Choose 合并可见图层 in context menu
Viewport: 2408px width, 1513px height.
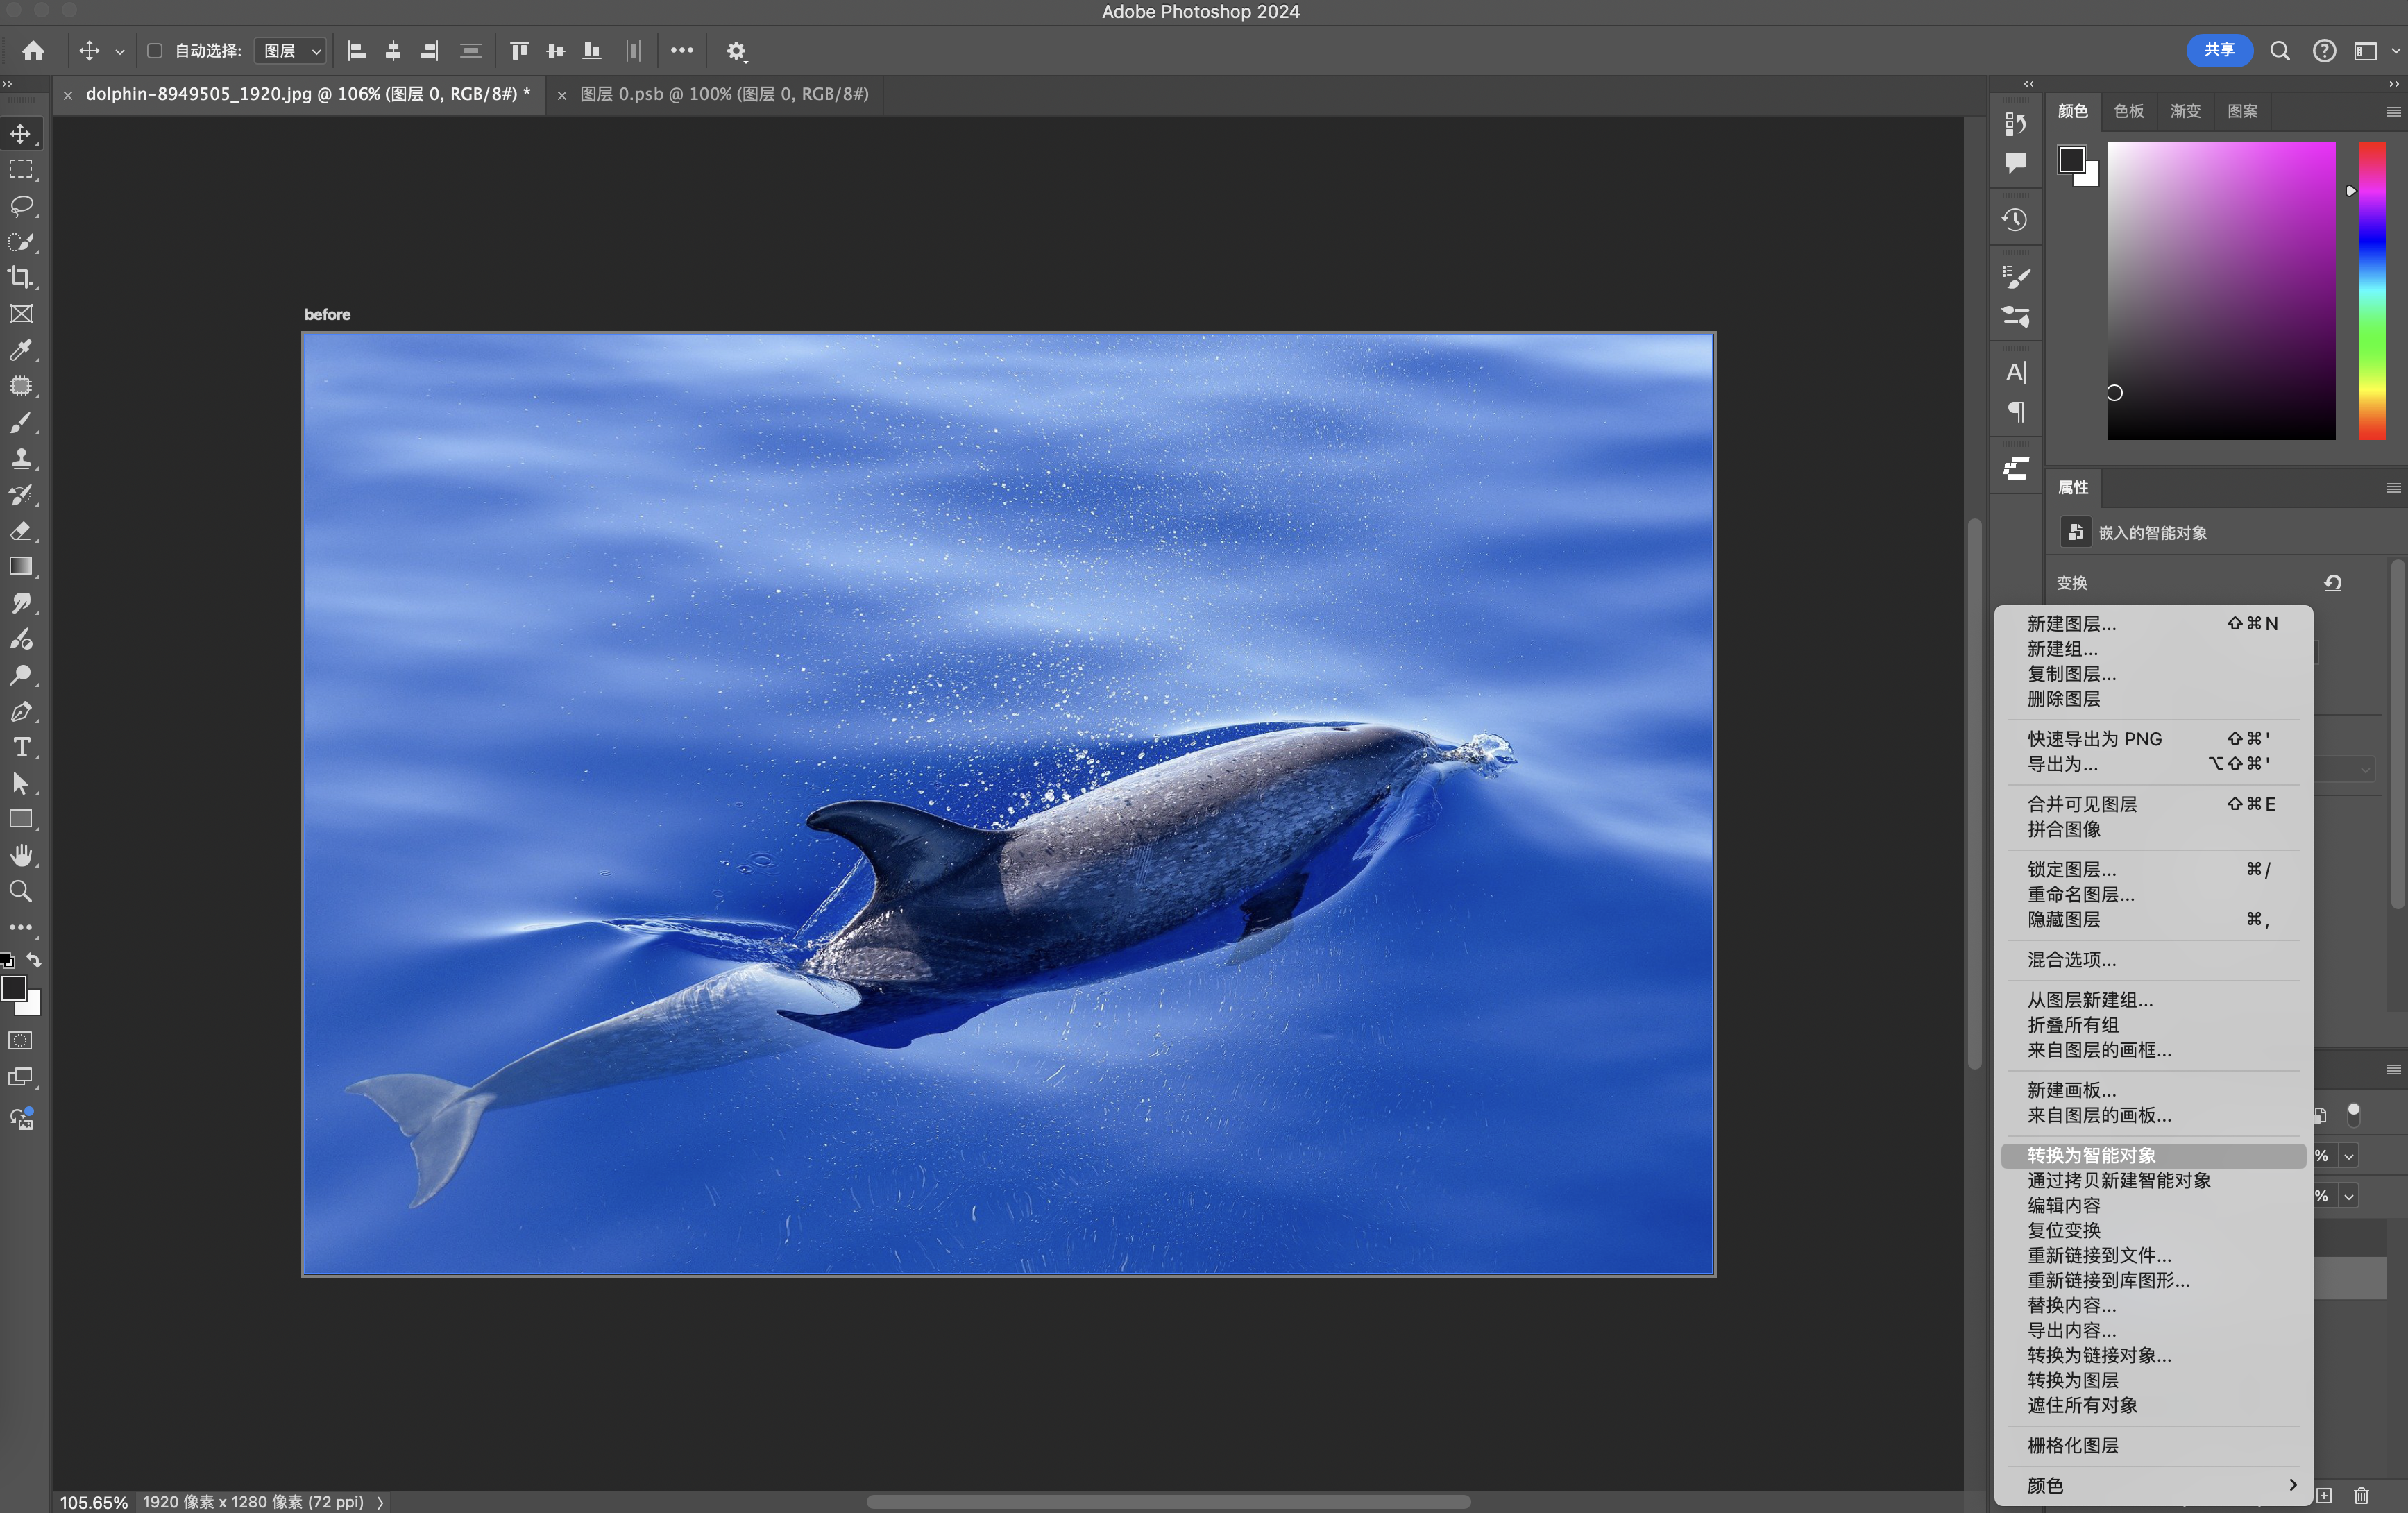pyautogui.click(x=2153, y=803)
